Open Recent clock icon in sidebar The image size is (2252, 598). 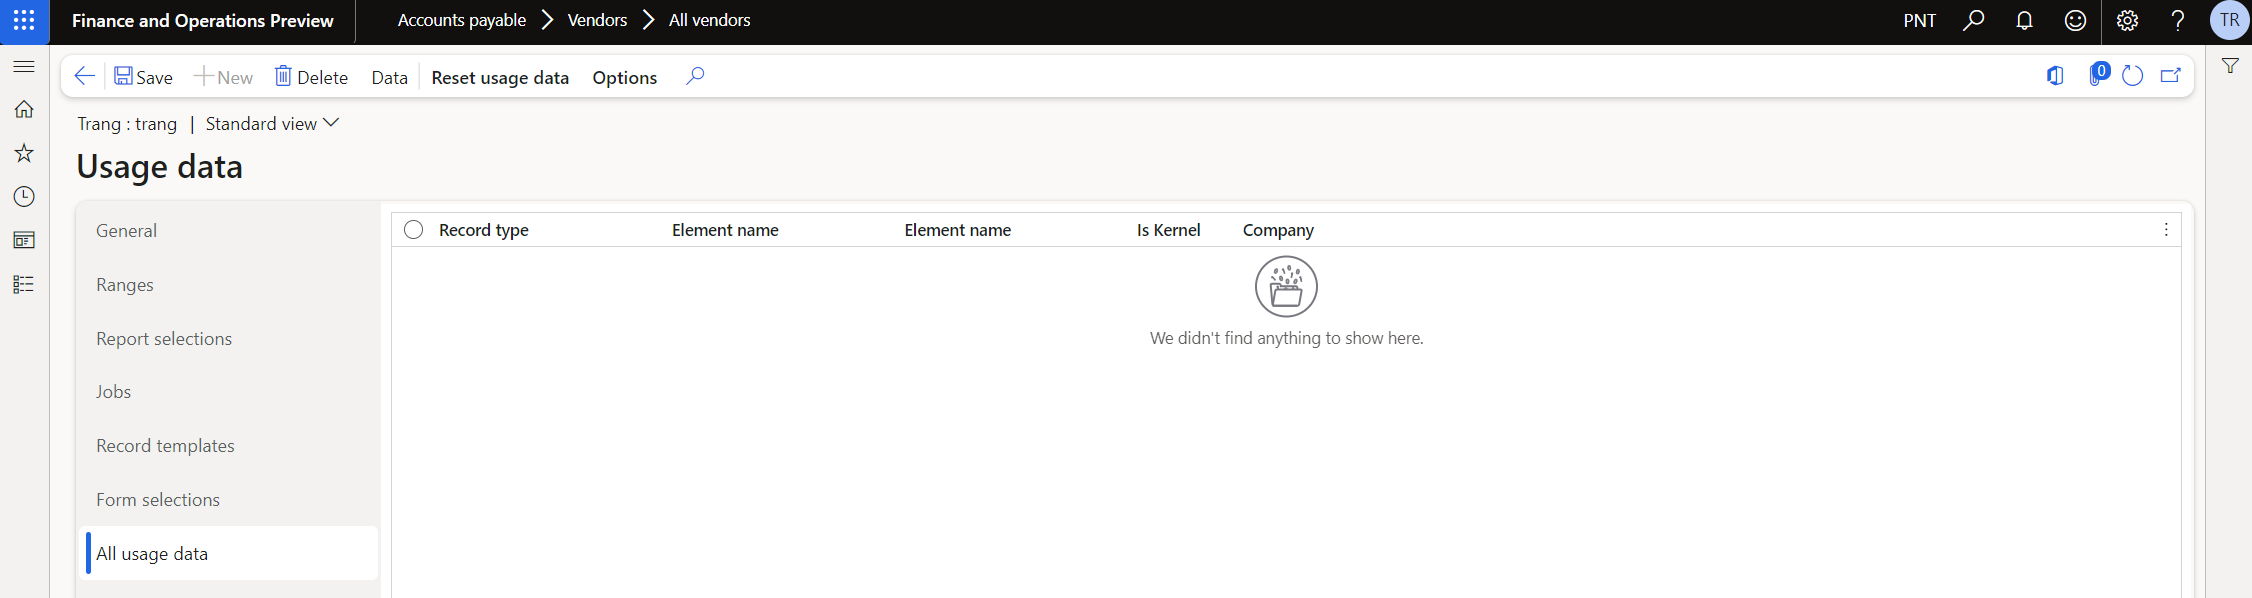click(24, 197)
